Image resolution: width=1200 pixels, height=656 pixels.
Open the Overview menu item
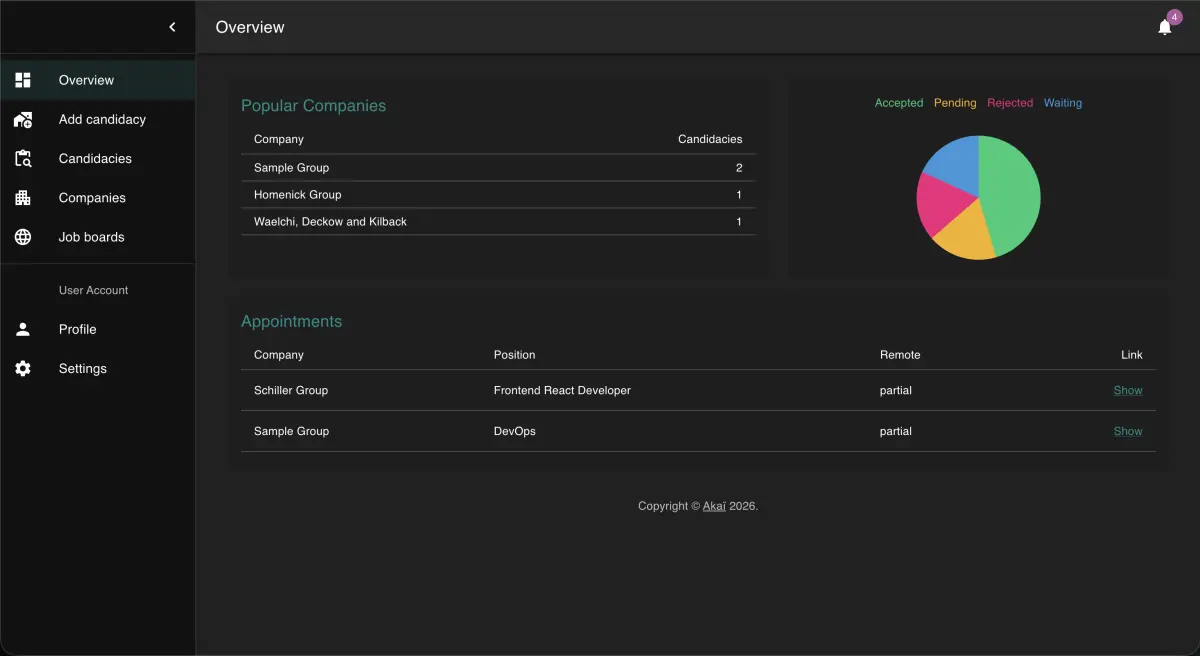(x=98, y=80)
